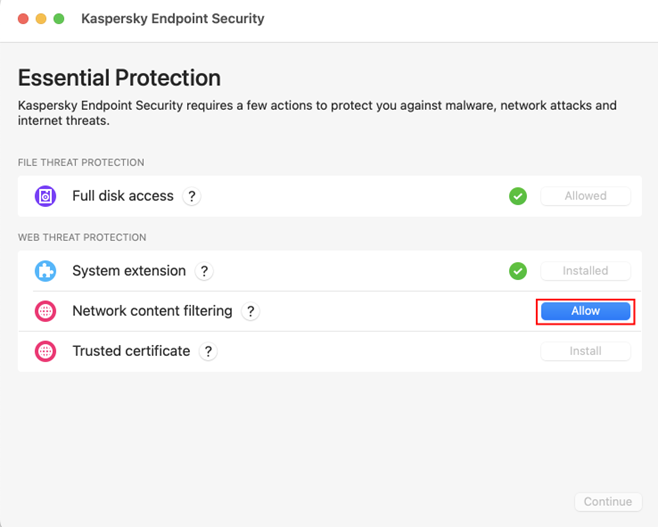Click the Network content filtering globe icon
658x527 pixels.
click(46, 311)
